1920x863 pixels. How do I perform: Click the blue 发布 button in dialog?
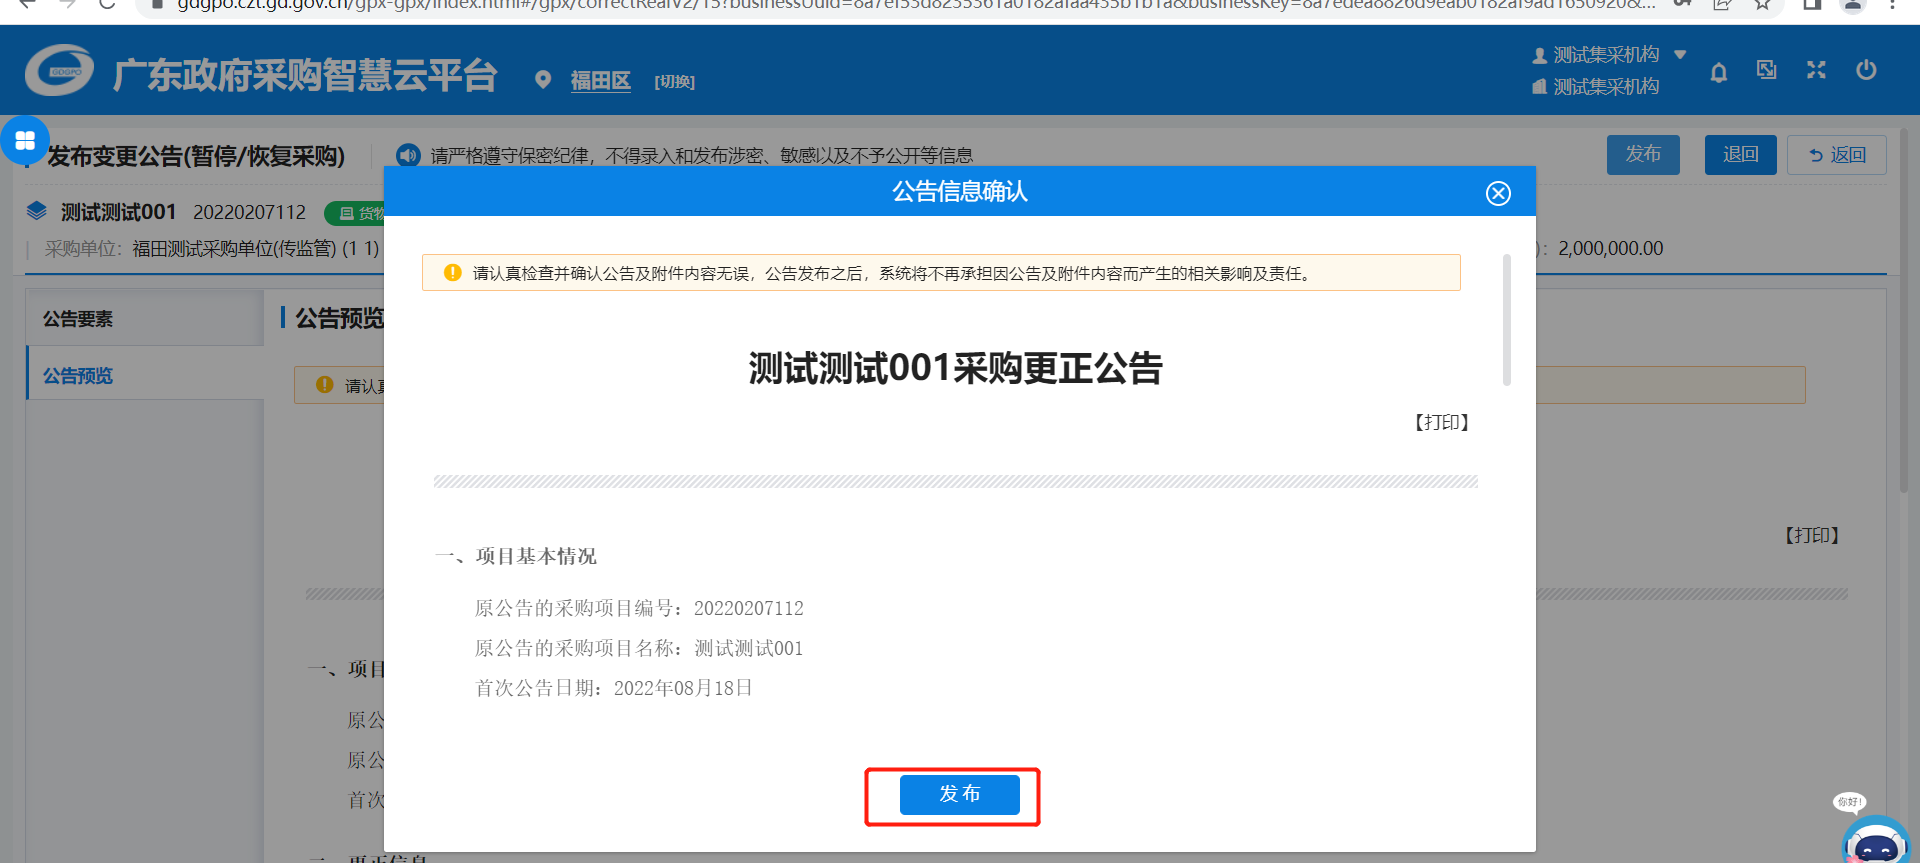pyautogui.click(x=959, y=794)
